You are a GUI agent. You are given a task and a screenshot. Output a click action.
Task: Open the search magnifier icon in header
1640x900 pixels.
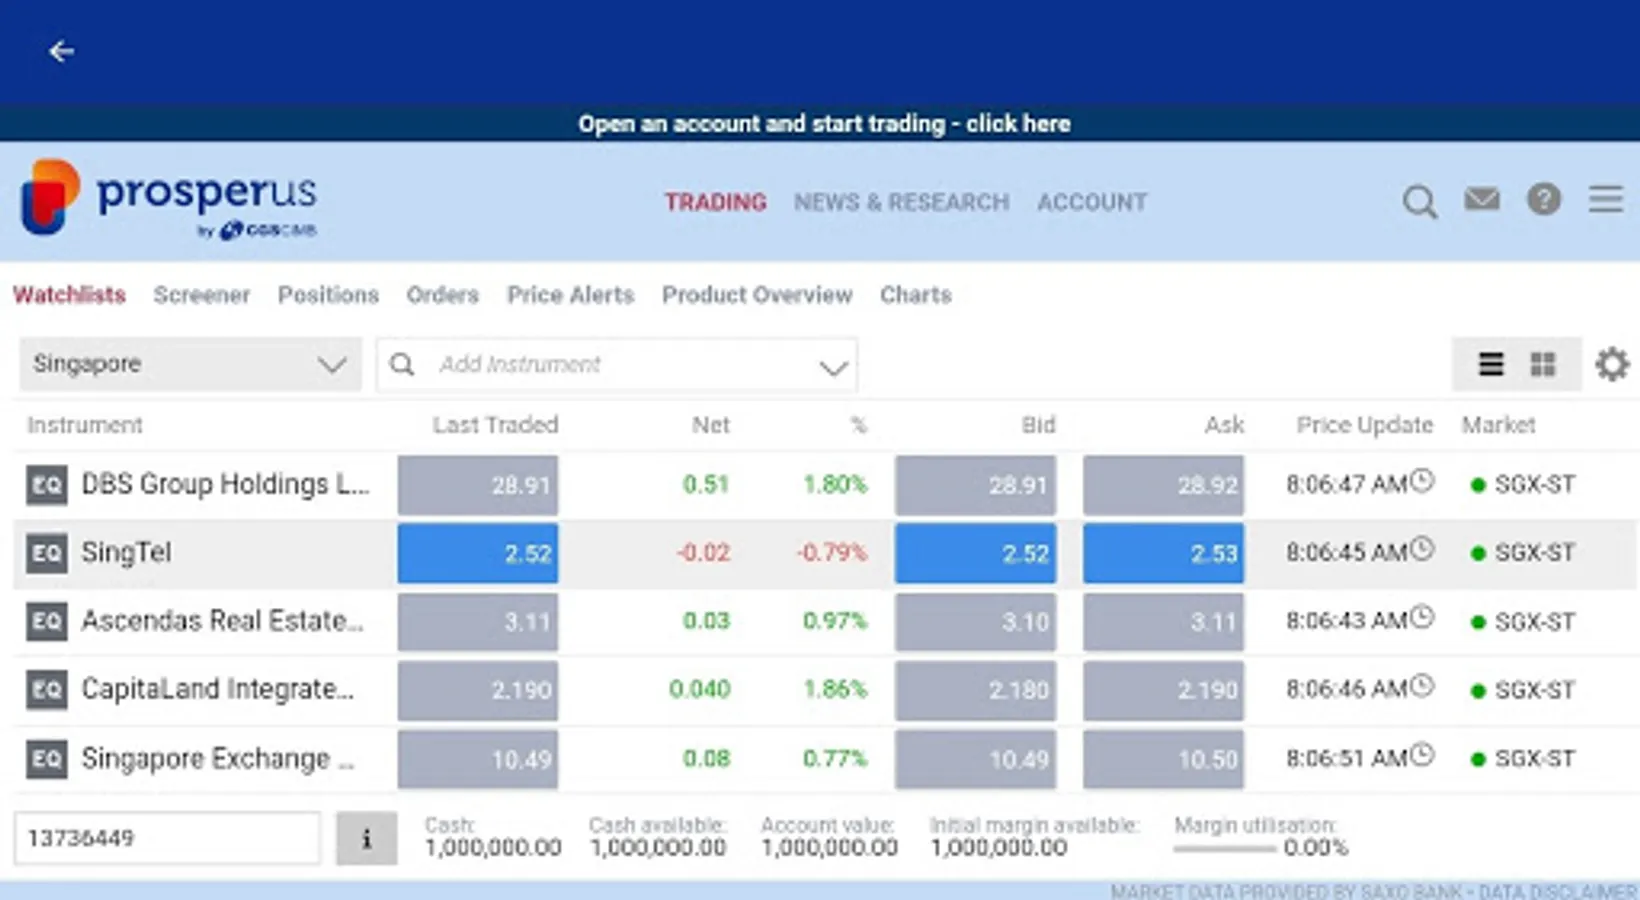[1419, 202]
